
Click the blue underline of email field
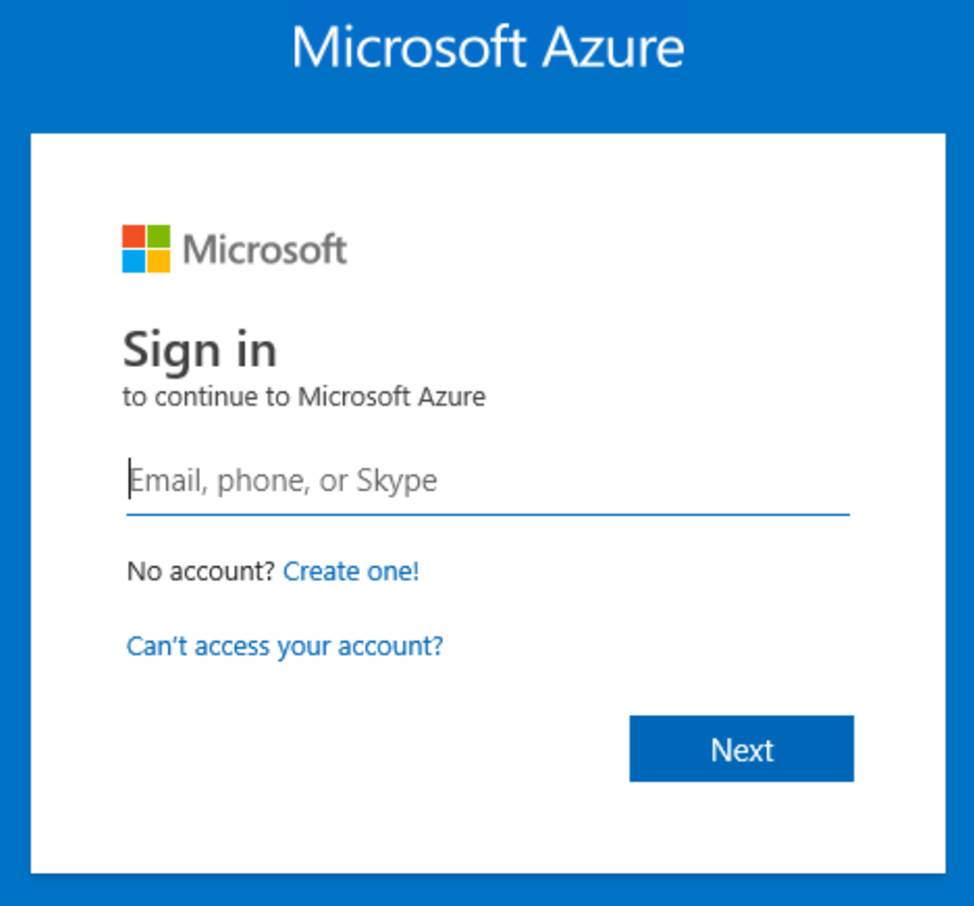488,515
